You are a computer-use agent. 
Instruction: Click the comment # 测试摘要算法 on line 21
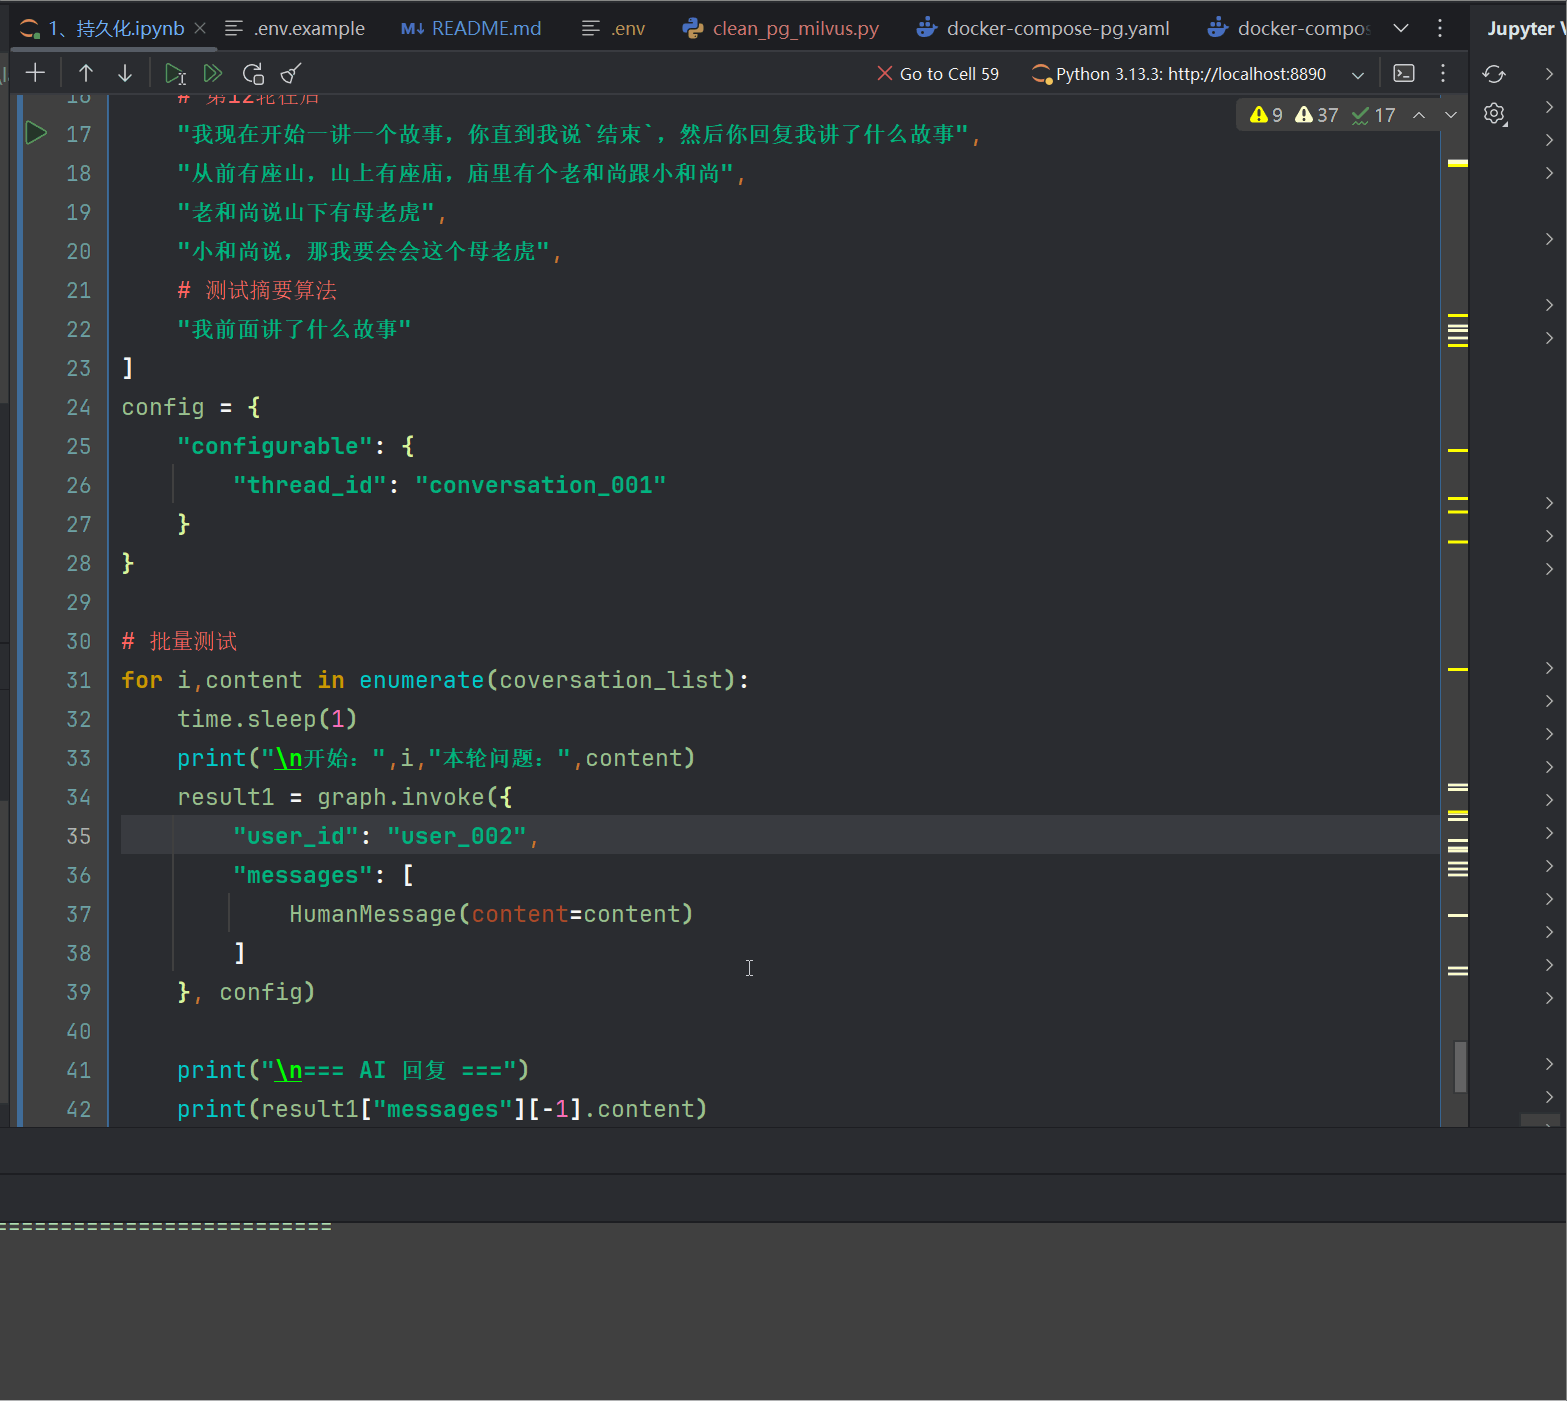[x=257, y=290]
